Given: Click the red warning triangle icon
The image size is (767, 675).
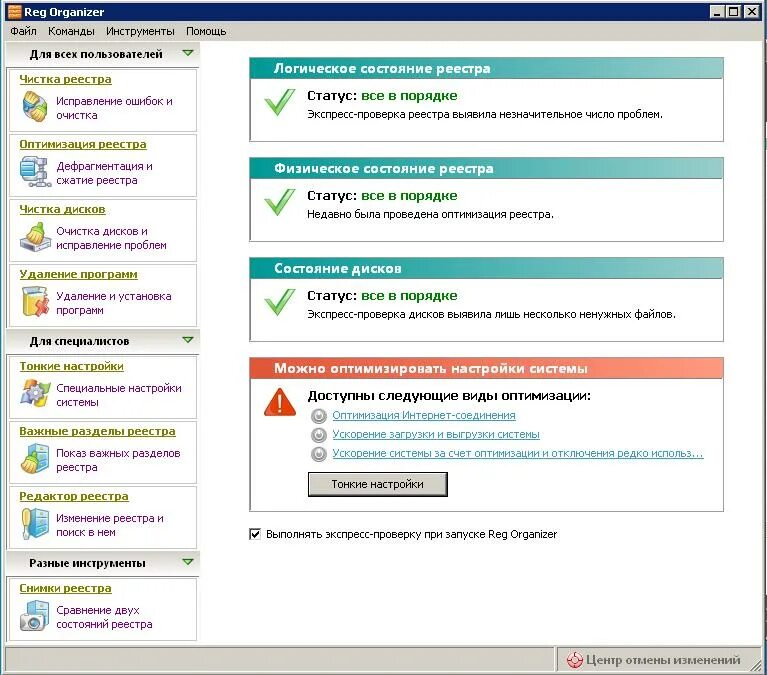Looking at the screenshot, I should [280, 402].
